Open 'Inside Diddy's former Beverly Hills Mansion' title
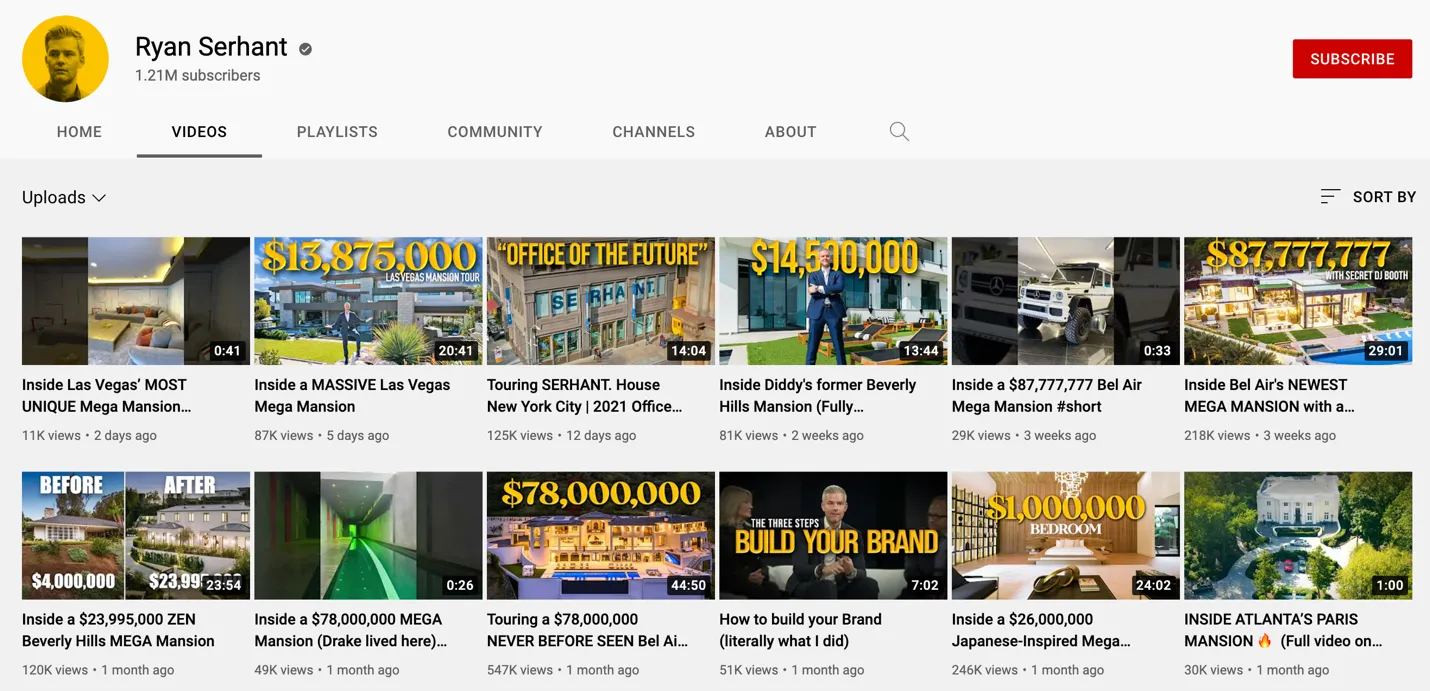This screenshot has height=691, width=1430. click(x=817, y=395)
